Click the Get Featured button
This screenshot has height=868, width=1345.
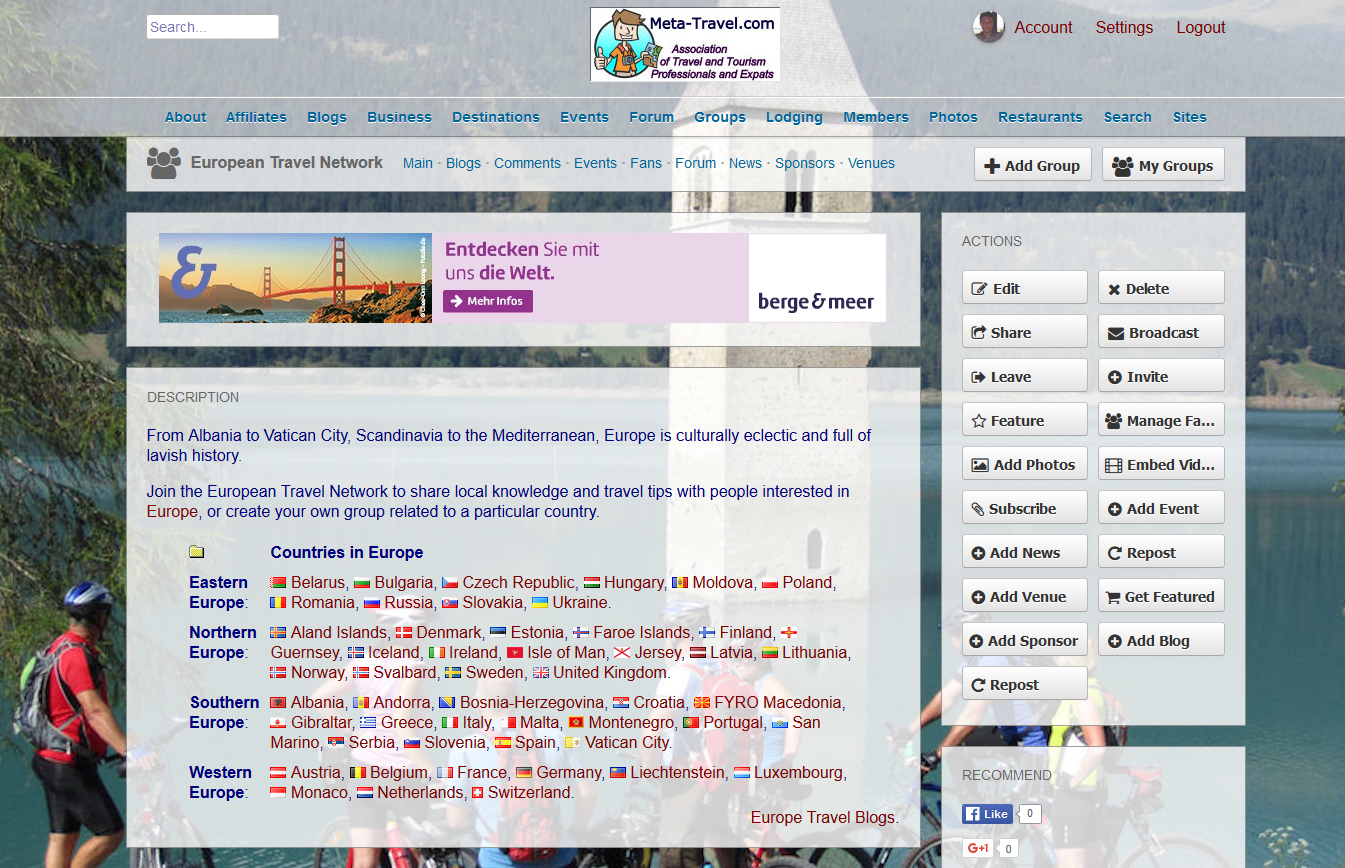pos(1161,595)
